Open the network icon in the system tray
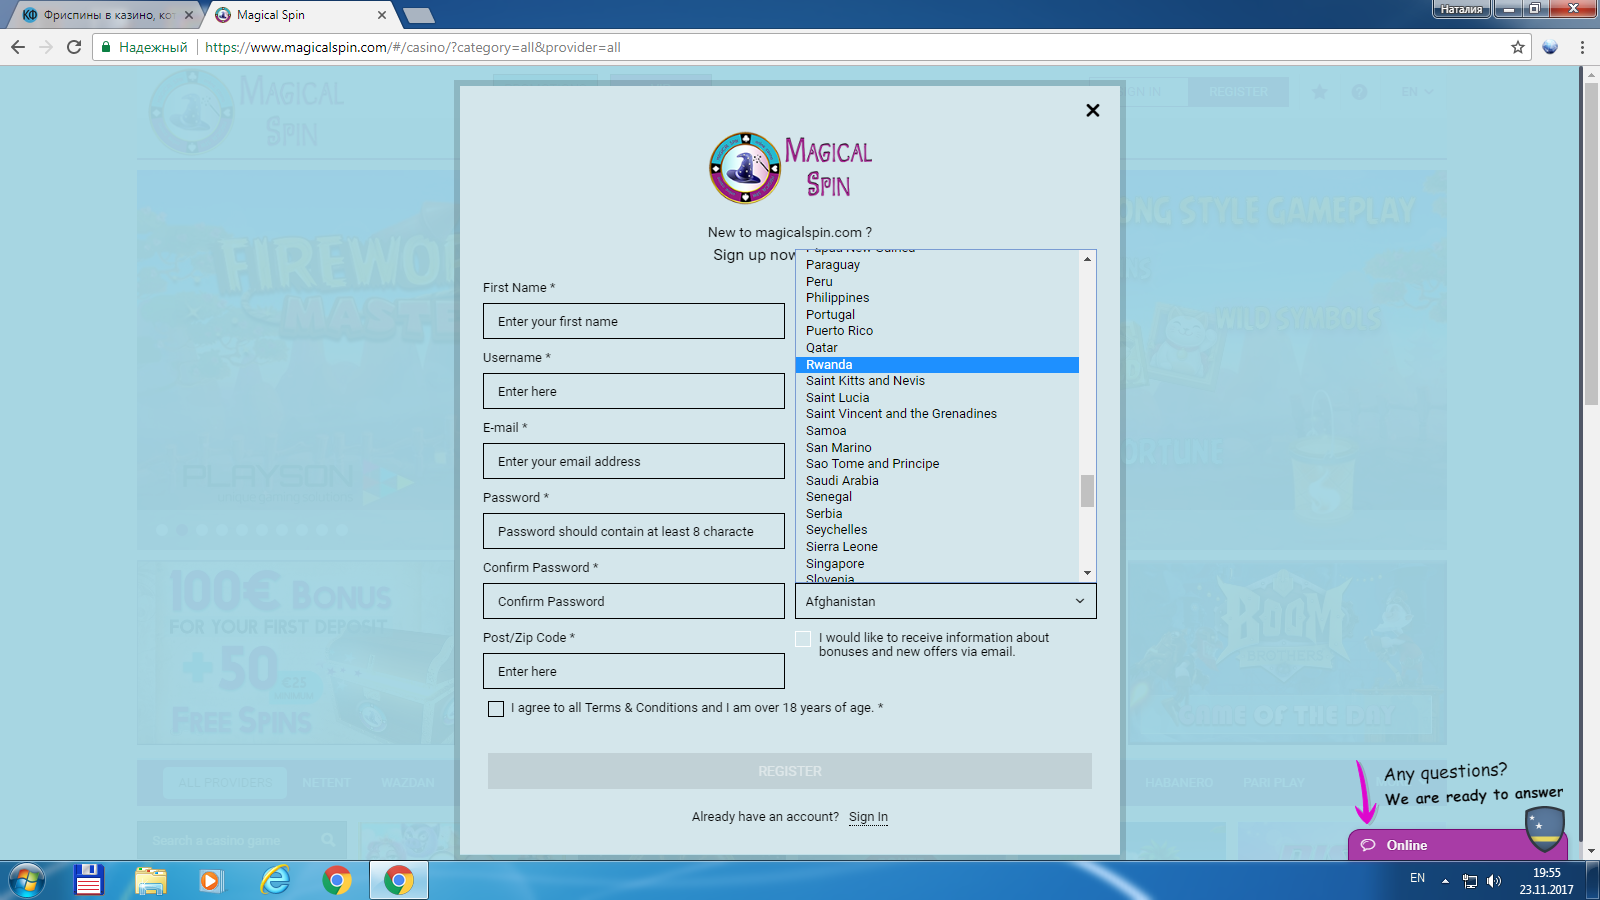 pos(1470,881)
